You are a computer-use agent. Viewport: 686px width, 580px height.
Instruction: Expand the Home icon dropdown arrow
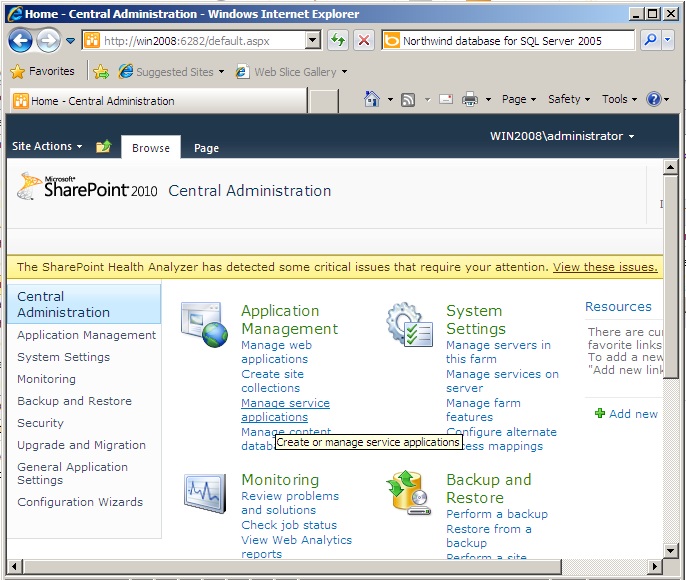390,100
